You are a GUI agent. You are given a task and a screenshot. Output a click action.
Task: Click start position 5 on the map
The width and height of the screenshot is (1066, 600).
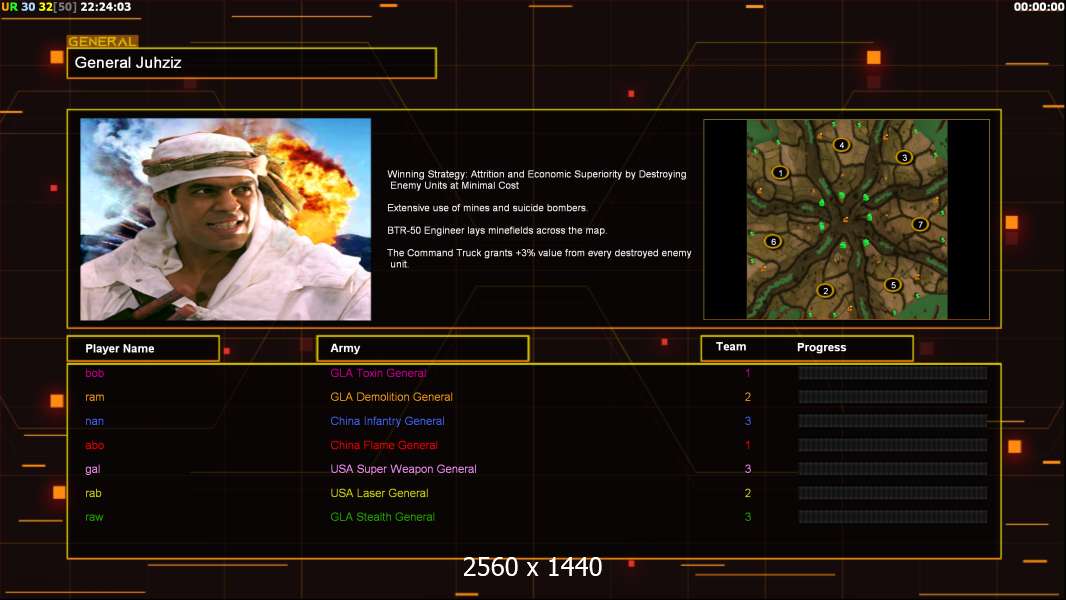893,285
